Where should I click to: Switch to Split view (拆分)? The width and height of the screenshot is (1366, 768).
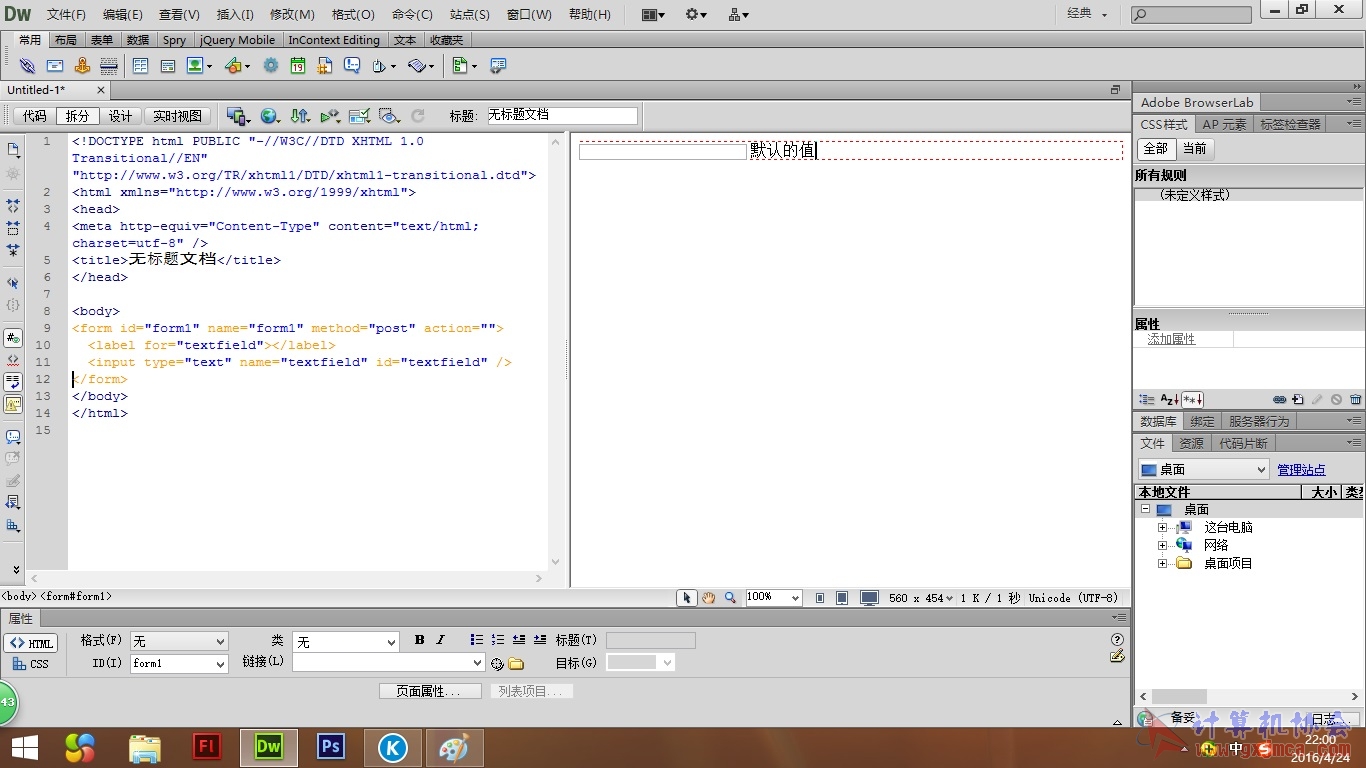click(x=77, y=116)
